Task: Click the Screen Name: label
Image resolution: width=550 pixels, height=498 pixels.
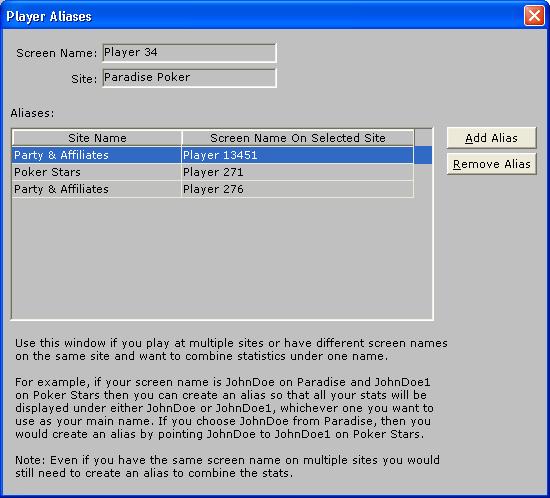Action: (56, 53)
